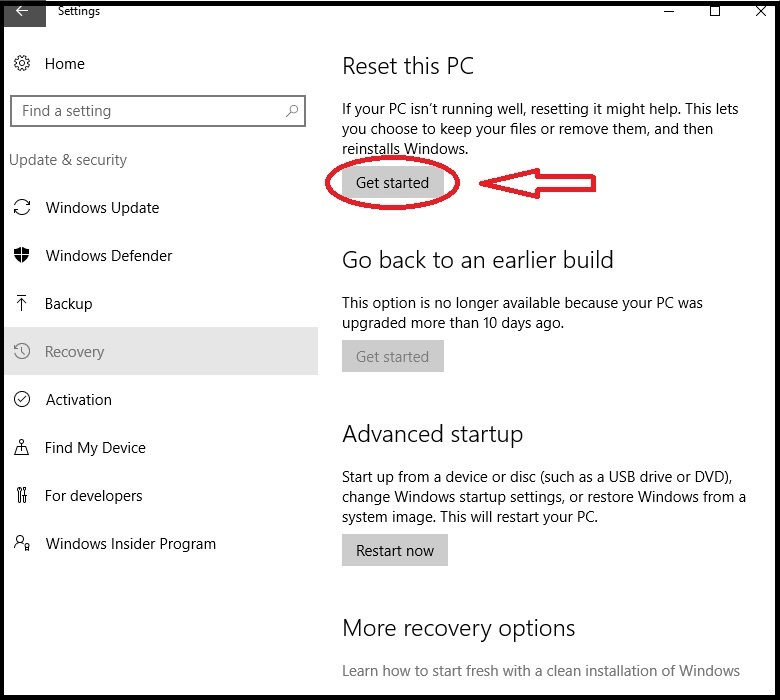
Task: Click the Home gear icon
Action: point(22,64)
